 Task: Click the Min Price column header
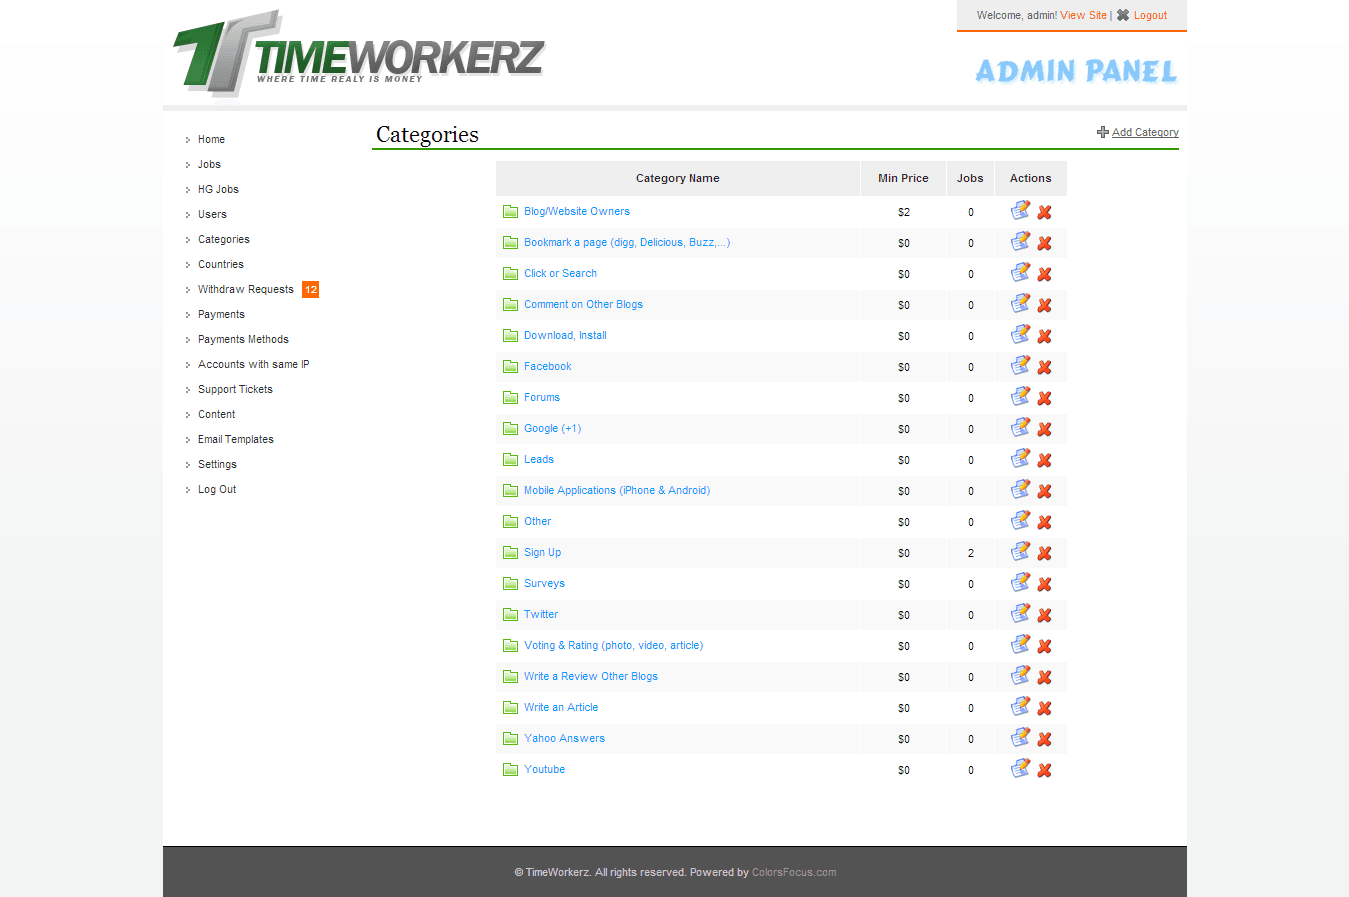(903, 178)
